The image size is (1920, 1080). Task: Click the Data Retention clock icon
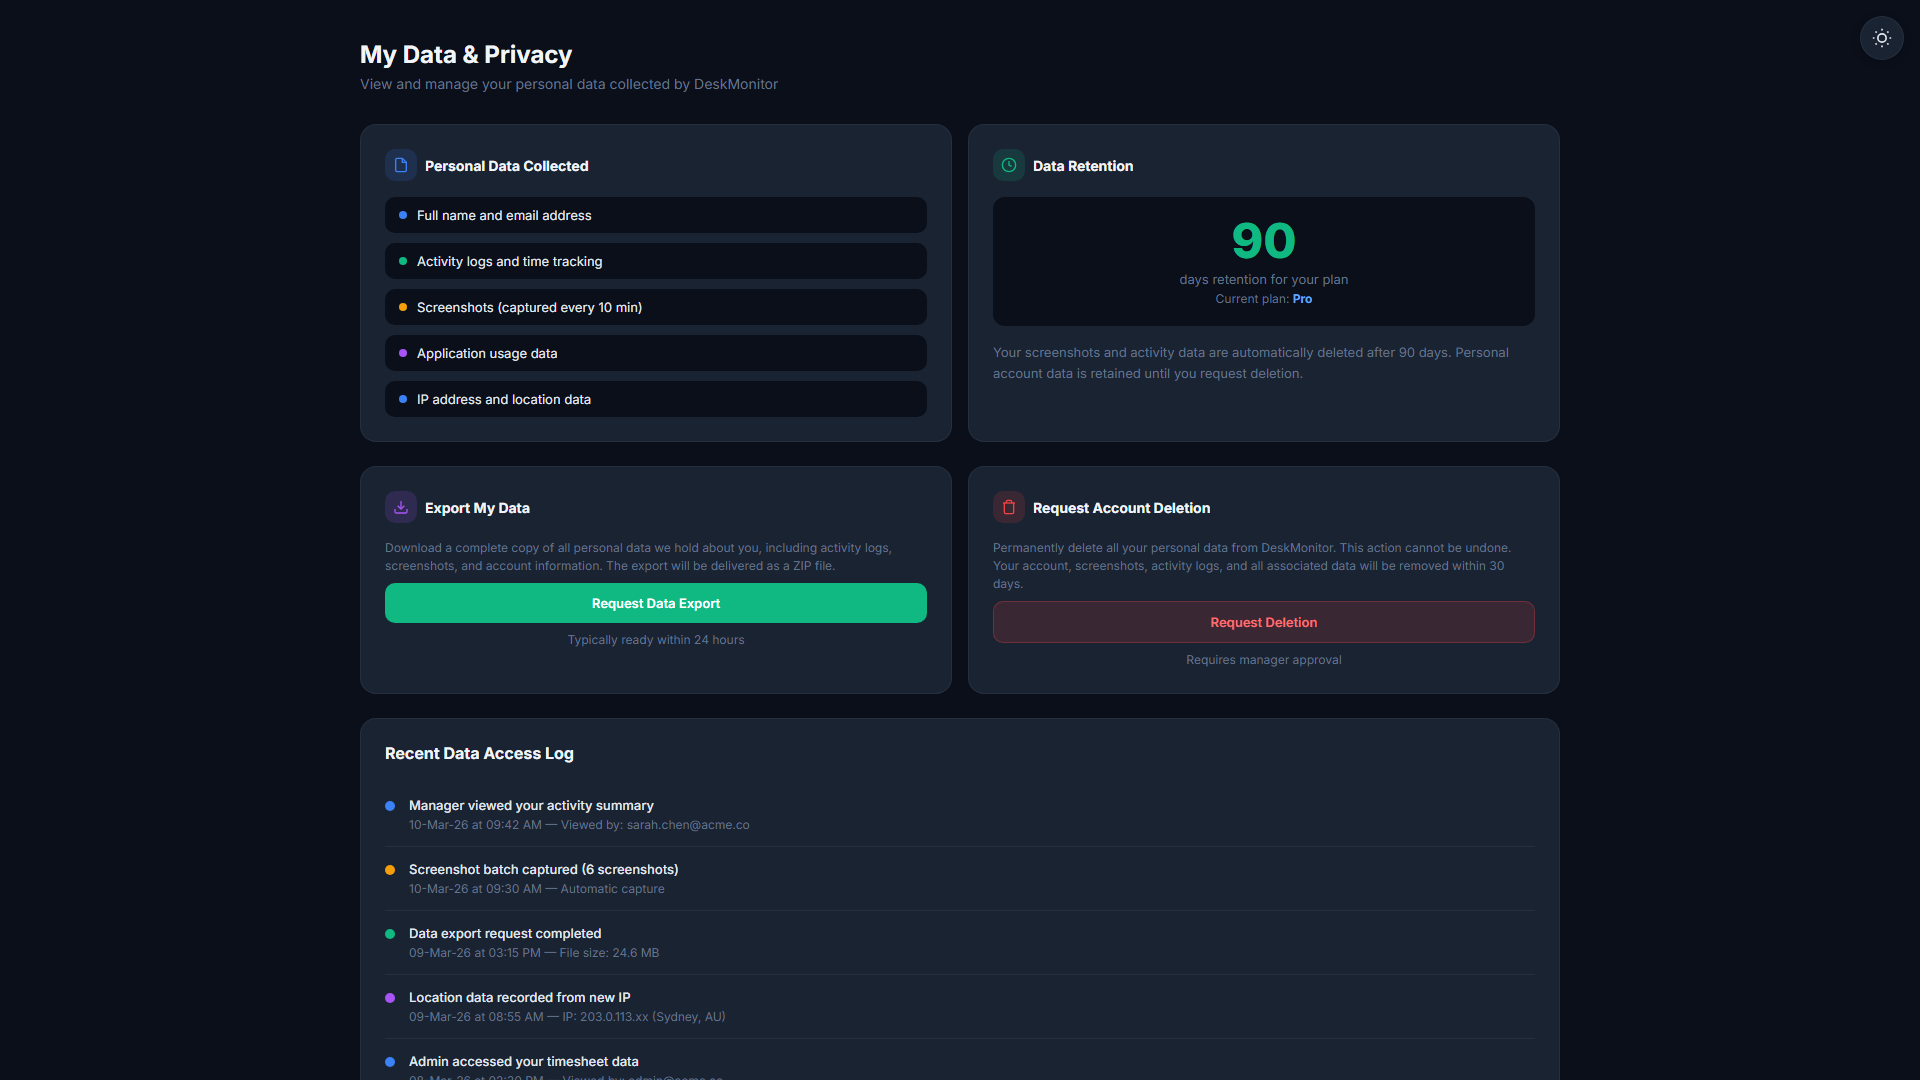pyautogui.click(x=1009, y=165)
